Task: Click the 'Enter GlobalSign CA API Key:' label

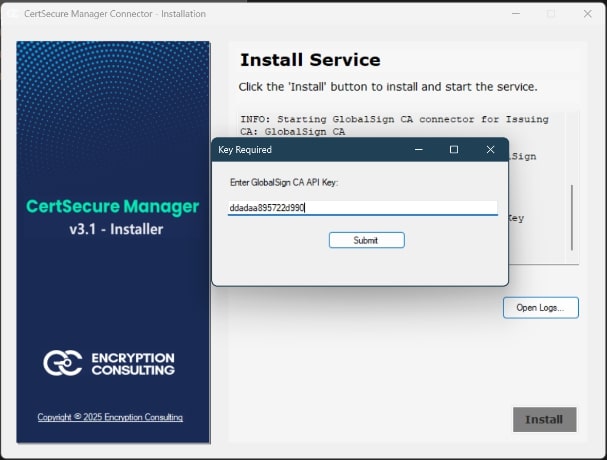Action: pyautogui.click(x=284, y=182)
